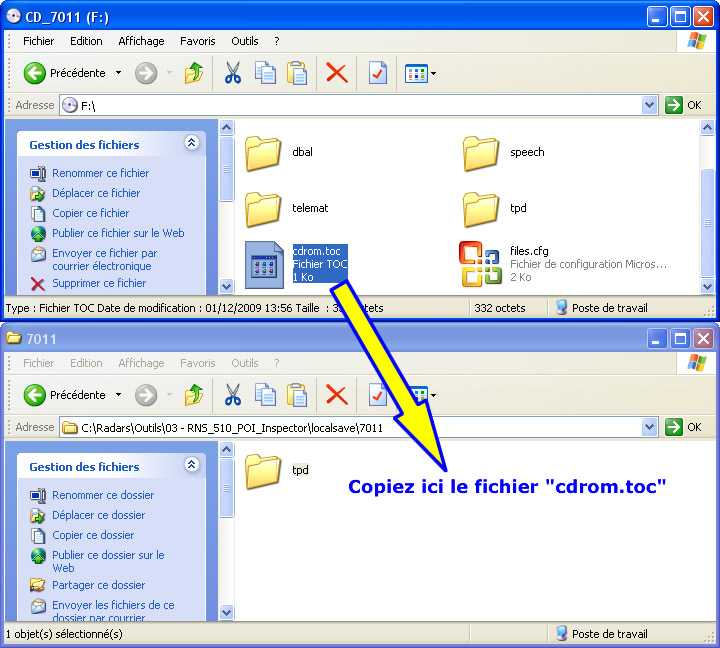Collapse Gestion des fichiers panel in 7011 window
Screen dimensions: 720x648
coord(191,466)
